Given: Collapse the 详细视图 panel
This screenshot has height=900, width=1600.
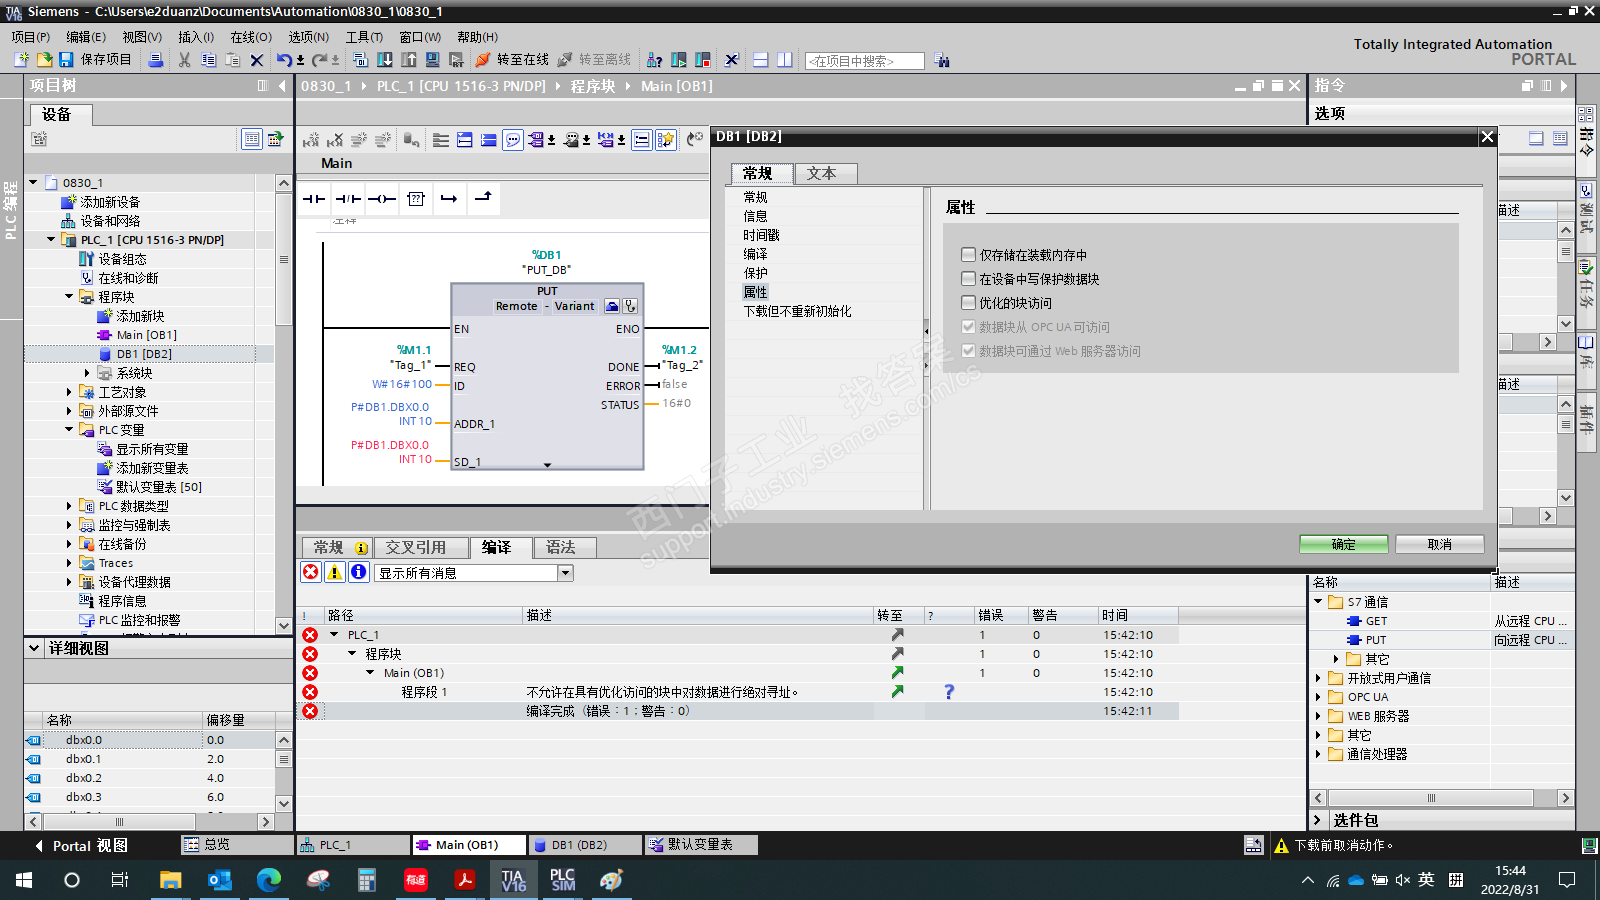Looking at the screenshot, I should [x=34, y=648].
